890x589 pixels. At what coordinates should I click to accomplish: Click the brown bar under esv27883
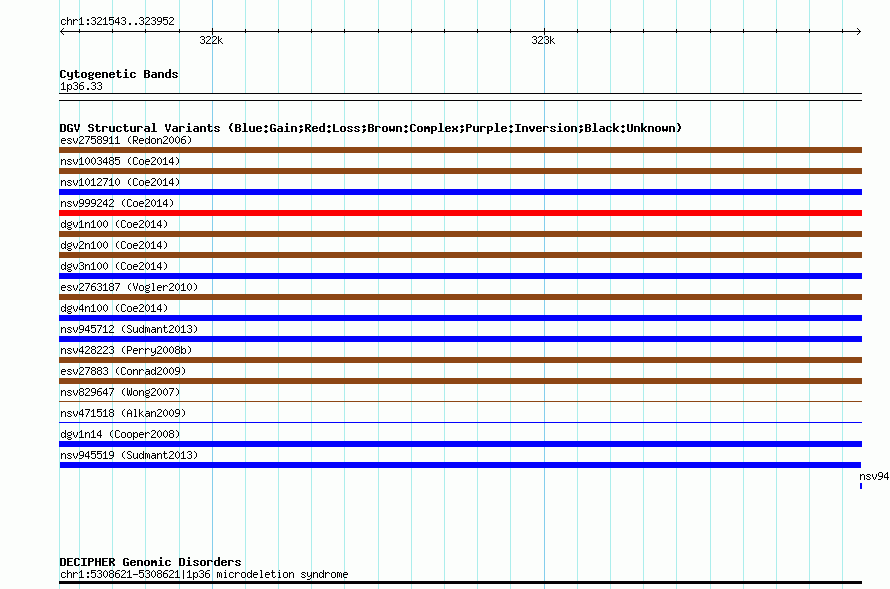click(x=460, y=381)
